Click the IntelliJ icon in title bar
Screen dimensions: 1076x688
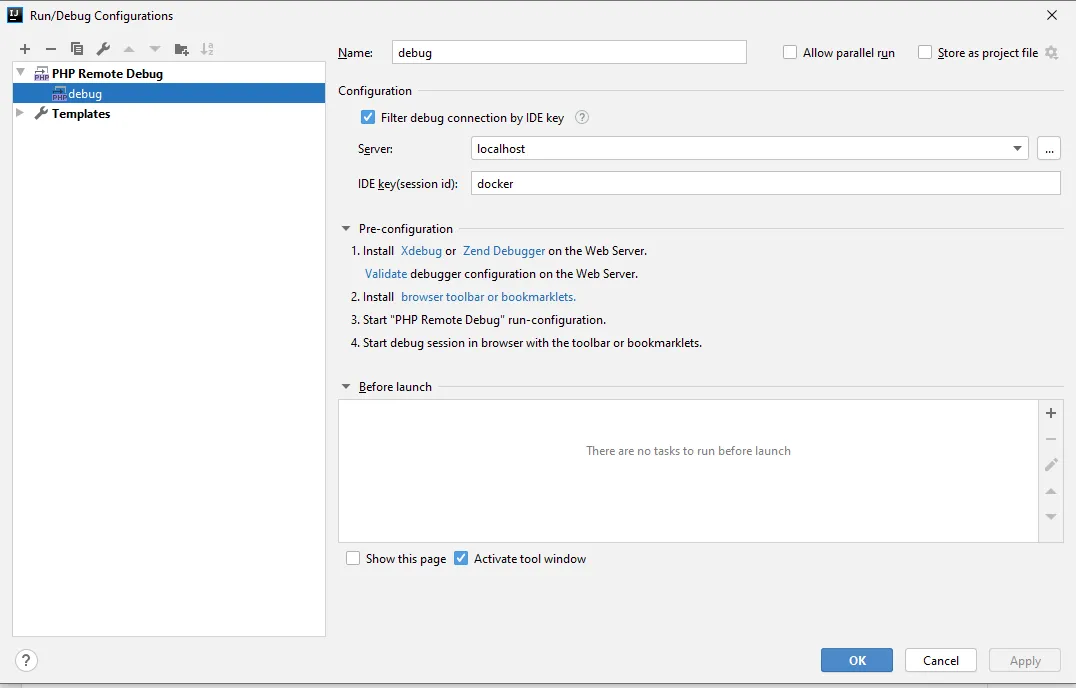[x=14, y=15]
